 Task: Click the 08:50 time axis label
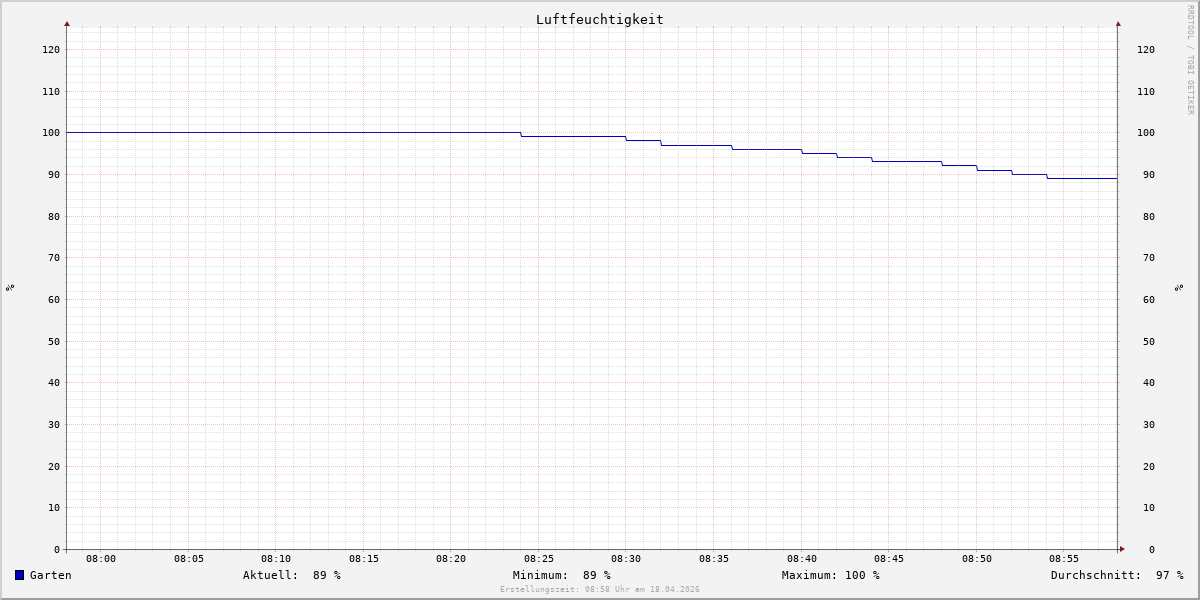coord(977,559)
